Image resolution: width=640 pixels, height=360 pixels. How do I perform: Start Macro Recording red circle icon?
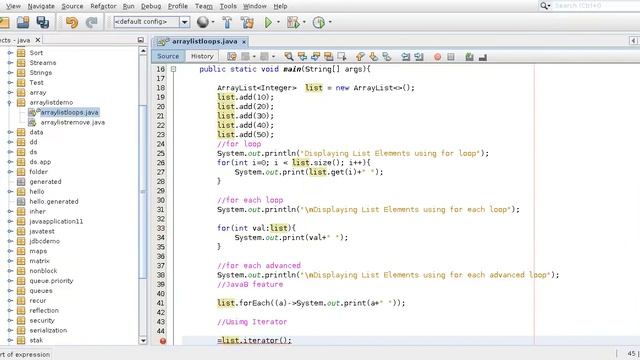click(x=438, y=57)
